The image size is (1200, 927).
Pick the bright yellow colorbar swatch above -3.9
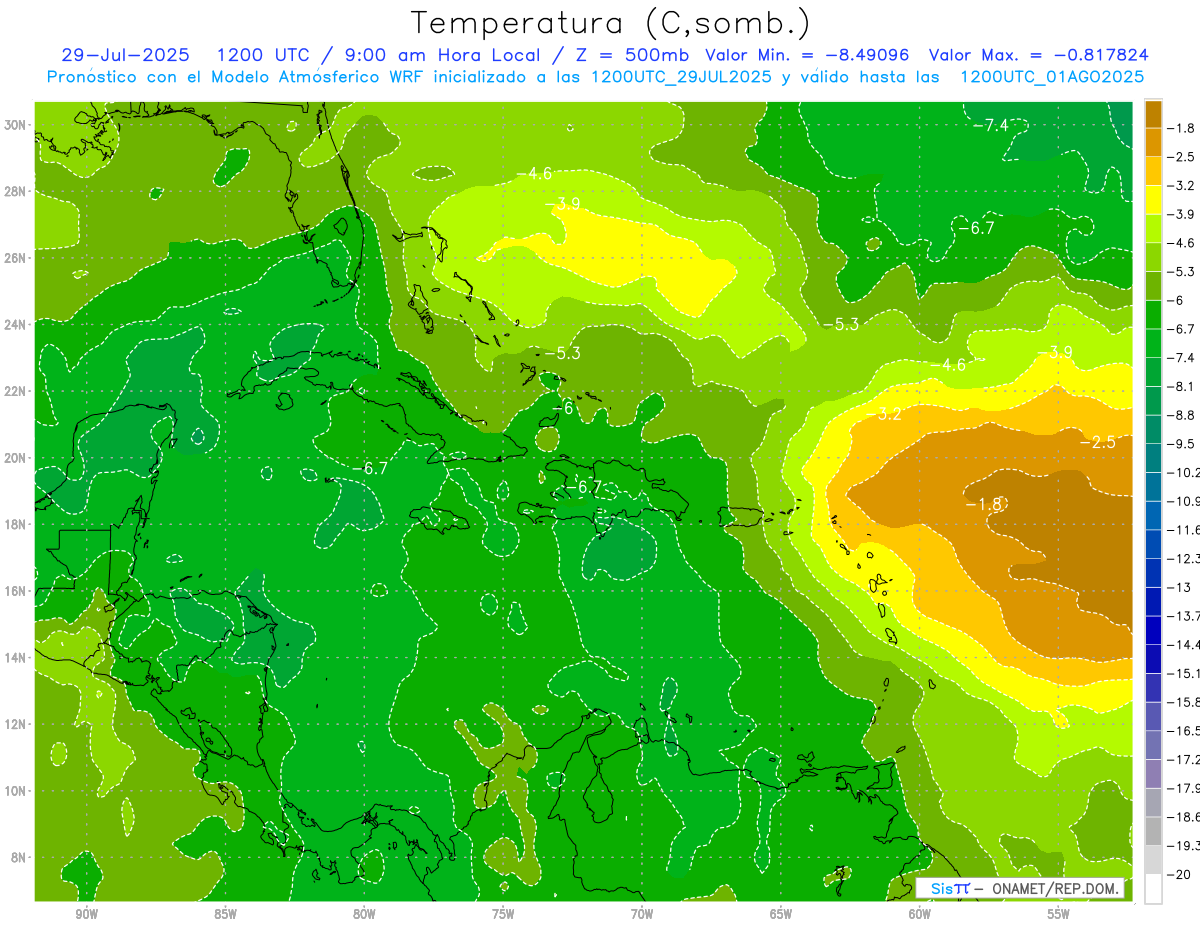coord(1153,200)
